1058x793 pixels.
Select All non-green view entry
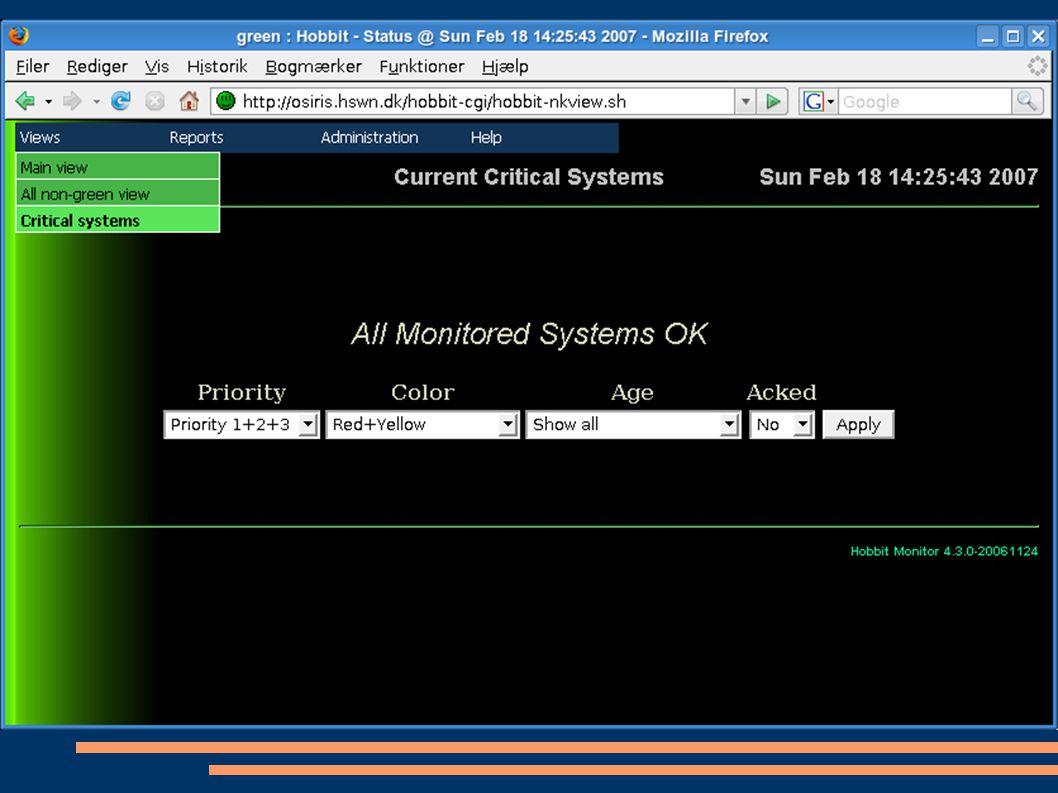tap(117, 194)
